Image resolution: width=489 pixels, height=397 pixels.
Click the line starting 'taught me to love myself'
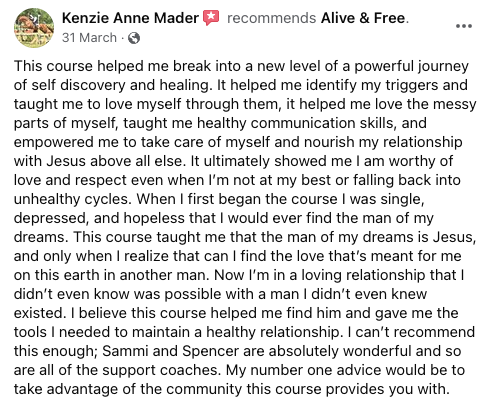tap(245, 104)
